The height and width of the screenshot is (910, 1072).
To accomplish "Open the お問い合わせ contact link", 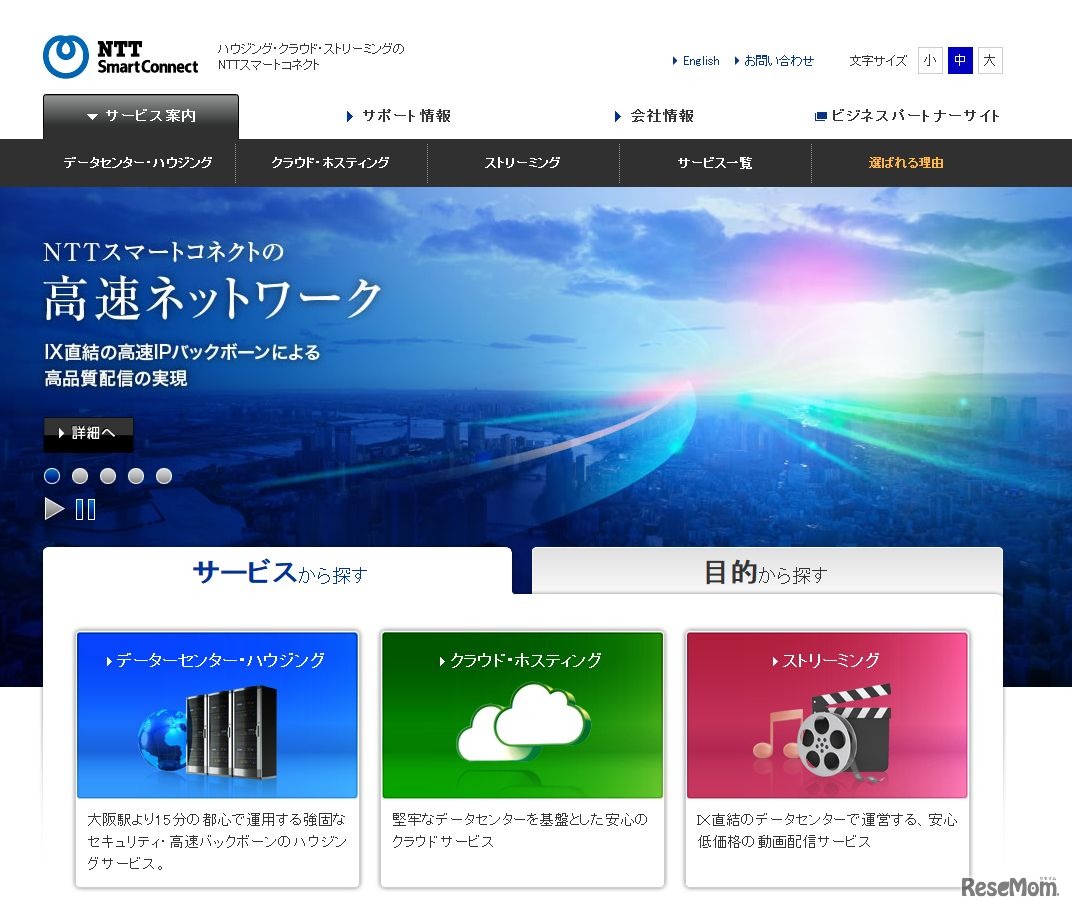I will point(779,61).
